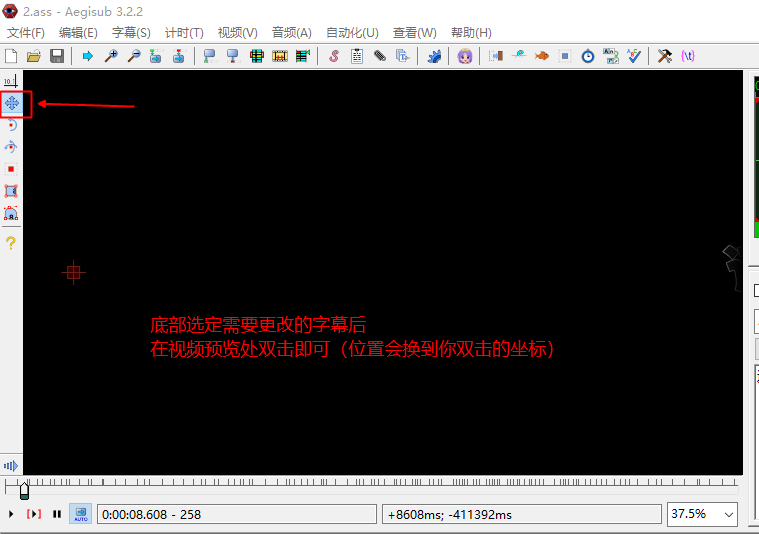Open Resample Resolution icon

pos(565,56)
